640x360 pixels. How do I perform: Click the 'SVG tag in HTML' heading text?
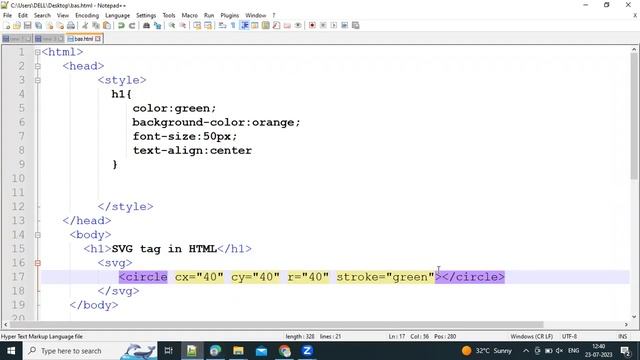[164, 249]
